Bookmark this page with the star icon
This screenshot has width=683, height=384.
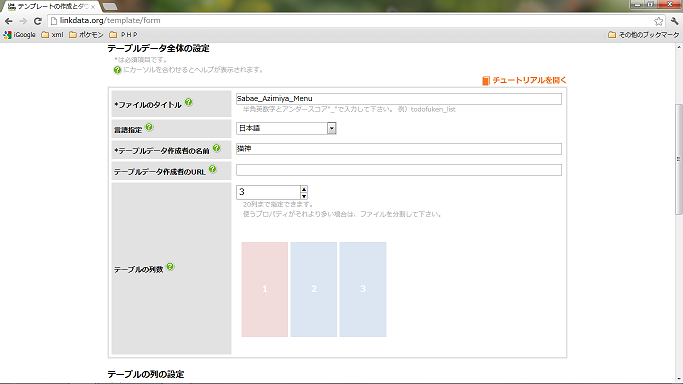pyautogui.click(x=658, y=20)
